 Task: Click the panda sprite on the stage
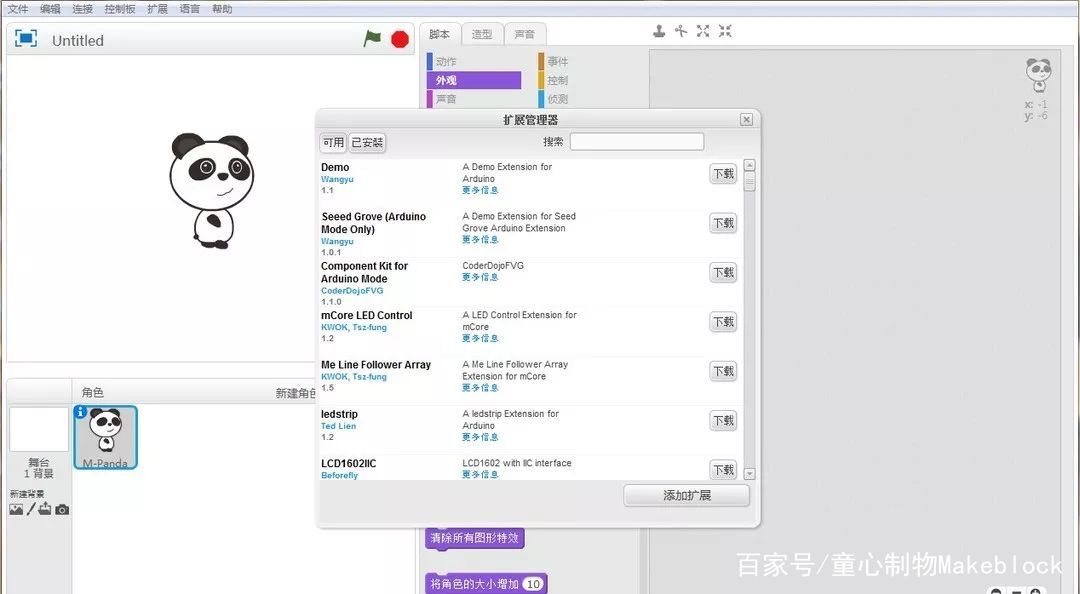(x=211, y=191)
